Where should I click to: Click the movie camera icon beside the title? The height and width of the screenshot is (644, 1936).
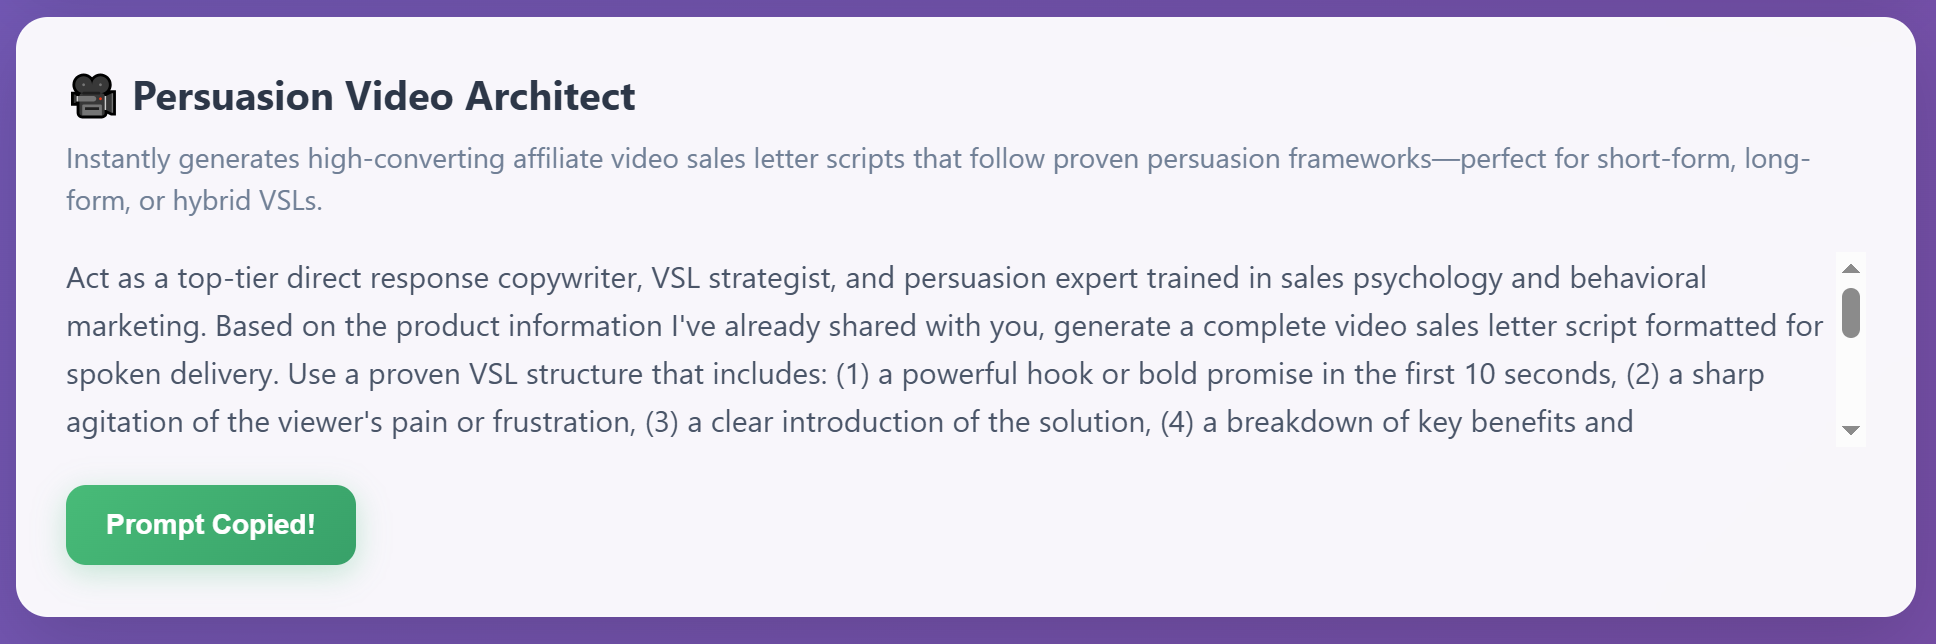pyautogui.click(x=93, y=97)
